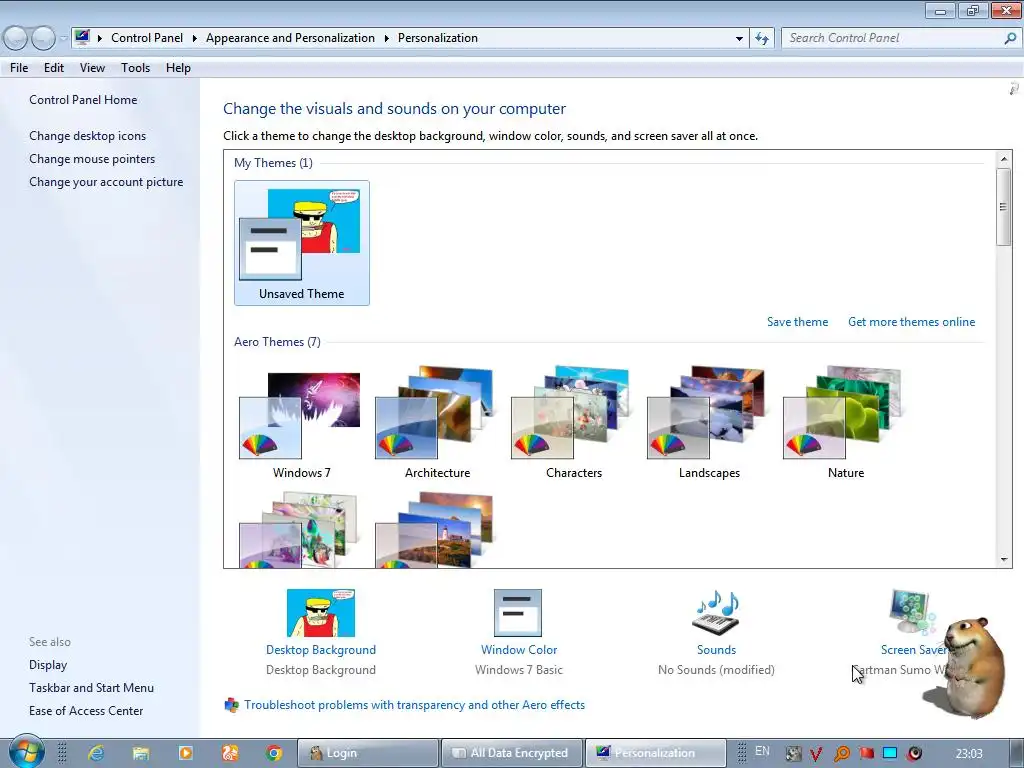Open Taskbar and Start Menu link

(91, 688)
